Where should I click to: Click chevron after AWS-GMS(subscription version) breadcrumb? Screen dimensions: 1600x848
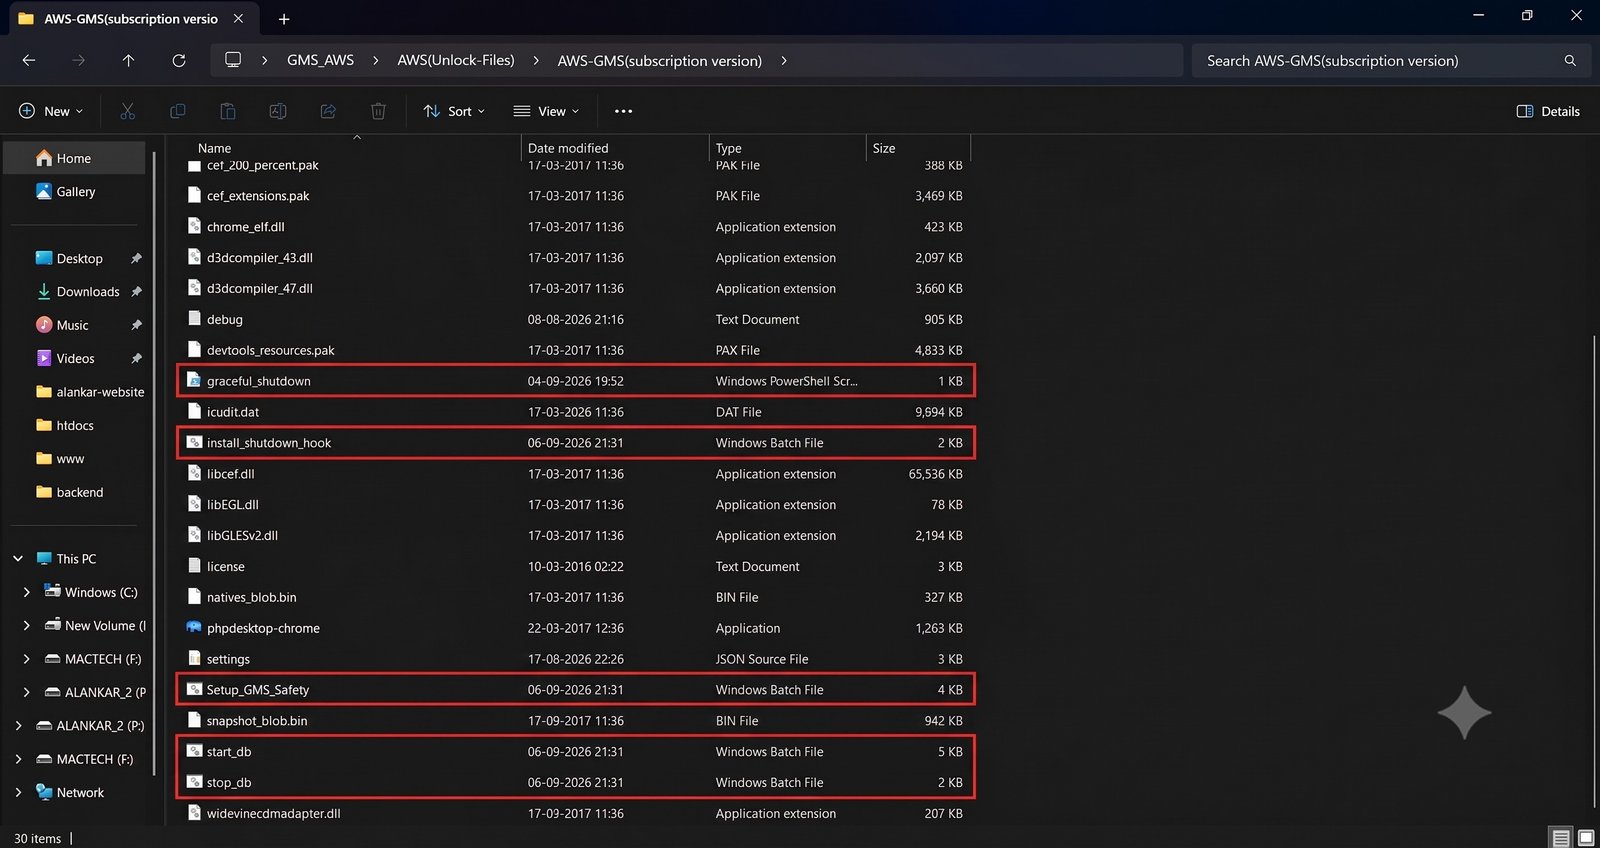[784, 61]
